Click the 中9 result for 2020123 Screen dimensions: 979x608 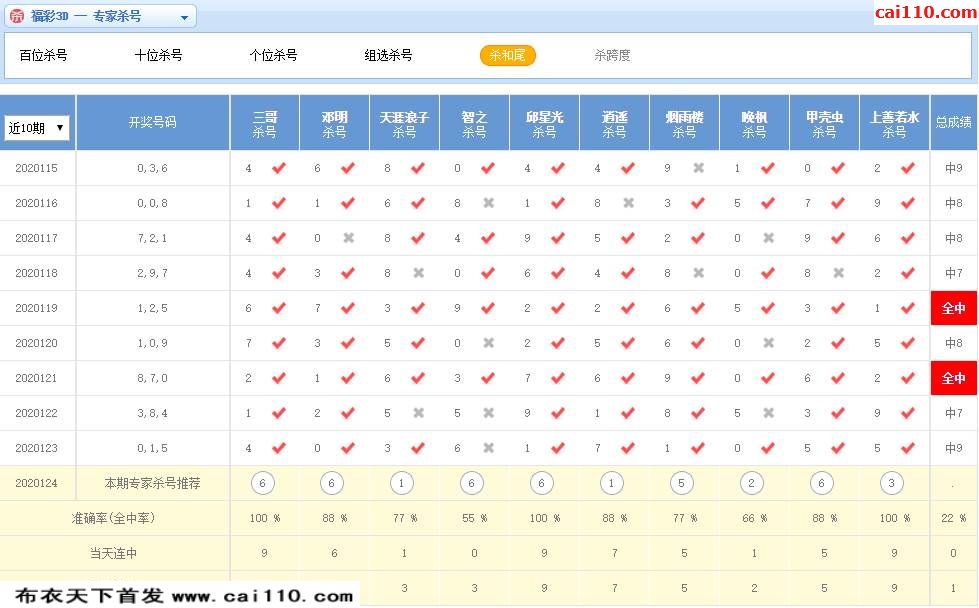pos(953,448)
